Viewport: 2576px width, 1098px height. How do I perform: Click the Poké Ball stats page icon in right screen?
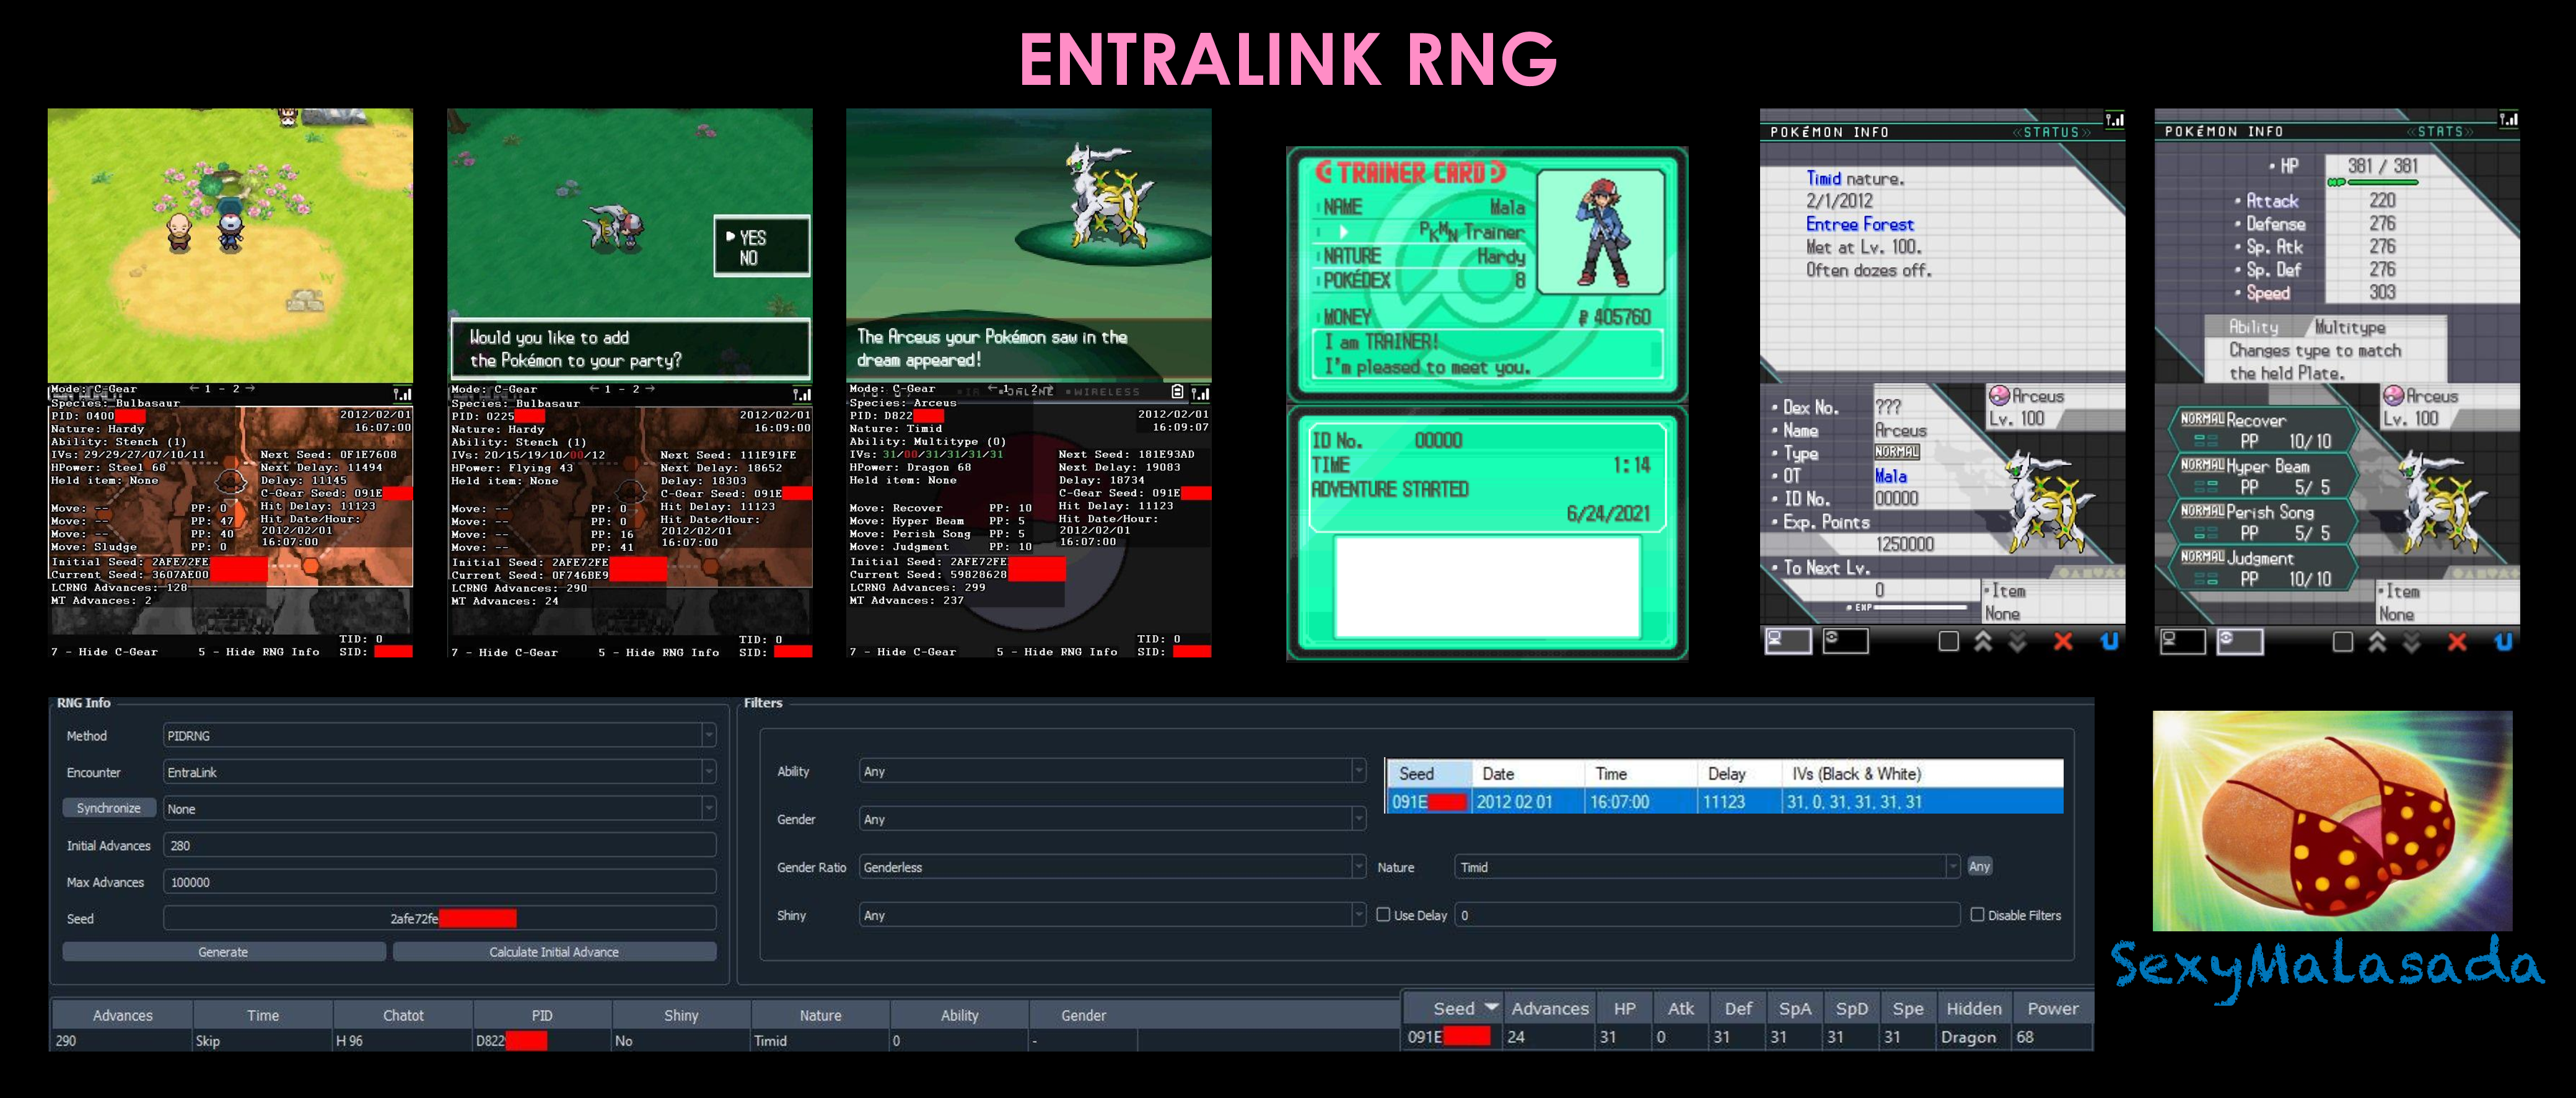coord(2239,641)
